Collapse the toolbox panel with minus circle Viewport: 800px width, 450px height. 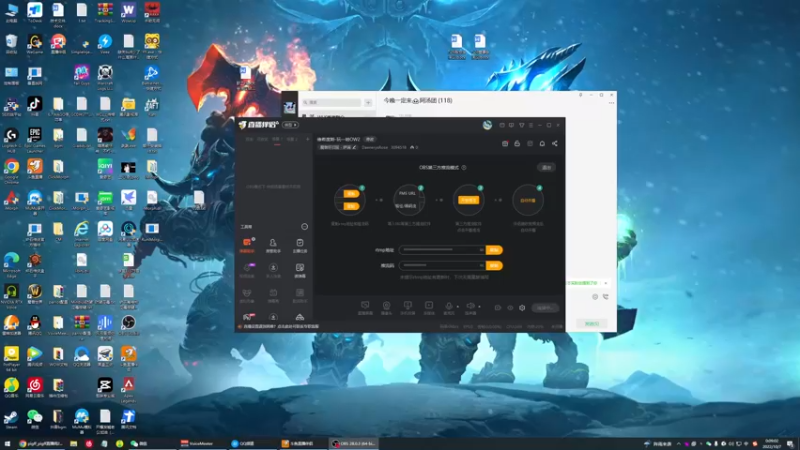(x=305, y=227)
